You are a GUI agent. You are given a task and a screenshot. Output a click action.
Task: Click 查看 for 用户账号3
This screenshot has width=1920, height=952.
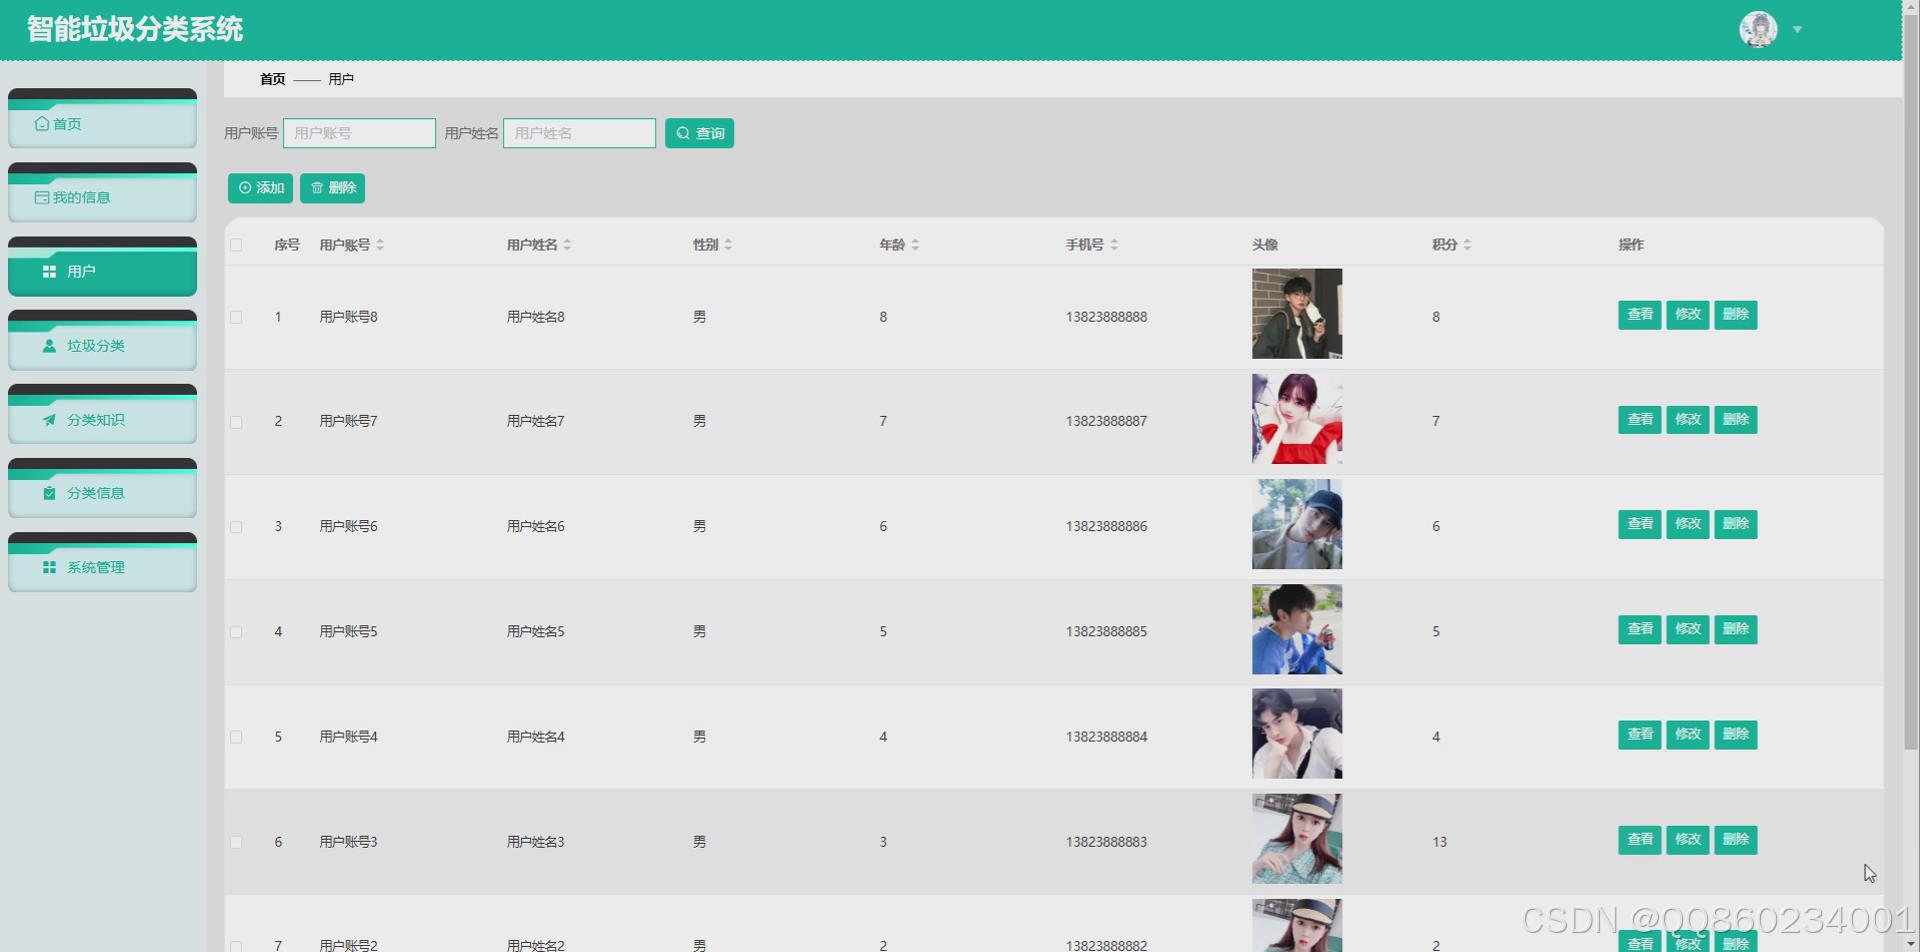1640,840
